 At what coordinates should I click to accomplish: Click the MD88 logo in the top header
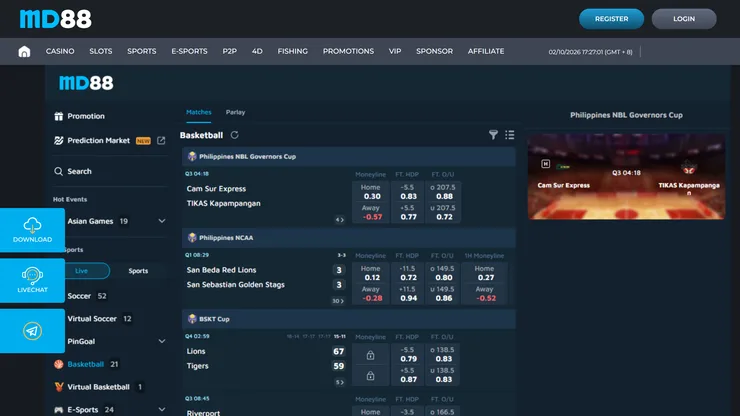[56, 19]
